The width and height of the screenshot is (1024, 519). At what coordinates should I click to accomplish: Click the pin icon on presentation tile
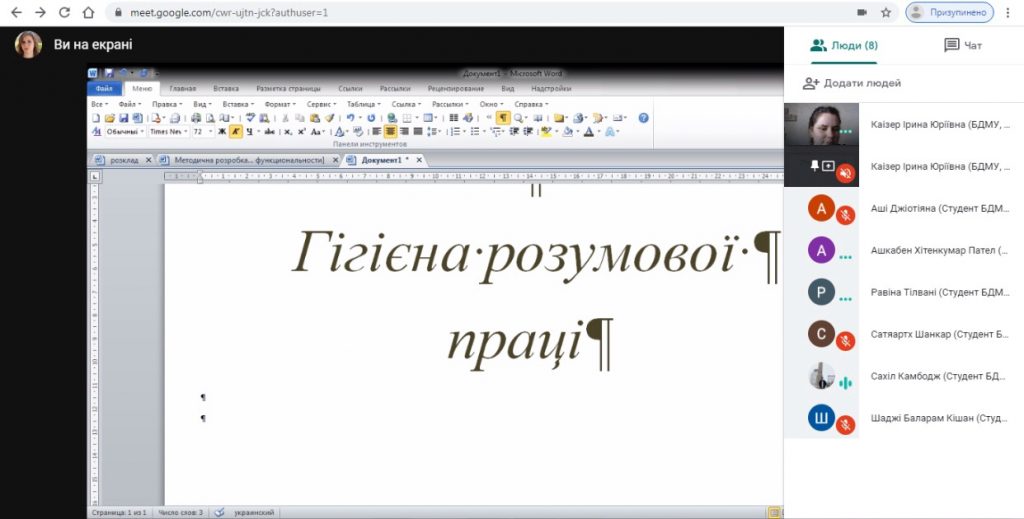click(x=814, y=166)
